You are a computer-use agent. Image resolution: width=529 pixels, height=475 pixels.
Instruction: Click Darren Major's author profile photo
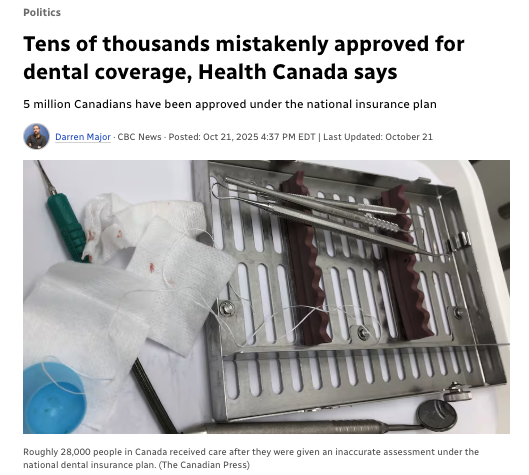pos(36,136)
